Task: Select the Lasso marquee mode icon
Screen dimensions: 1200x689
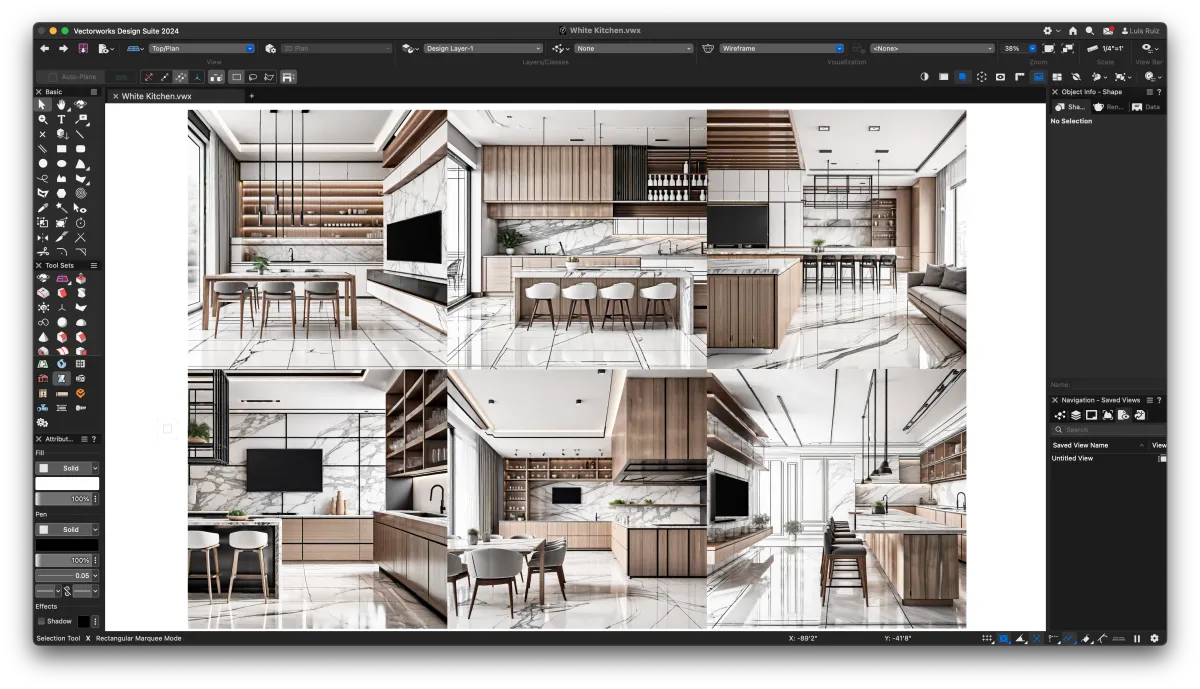Action: [253, 76]
